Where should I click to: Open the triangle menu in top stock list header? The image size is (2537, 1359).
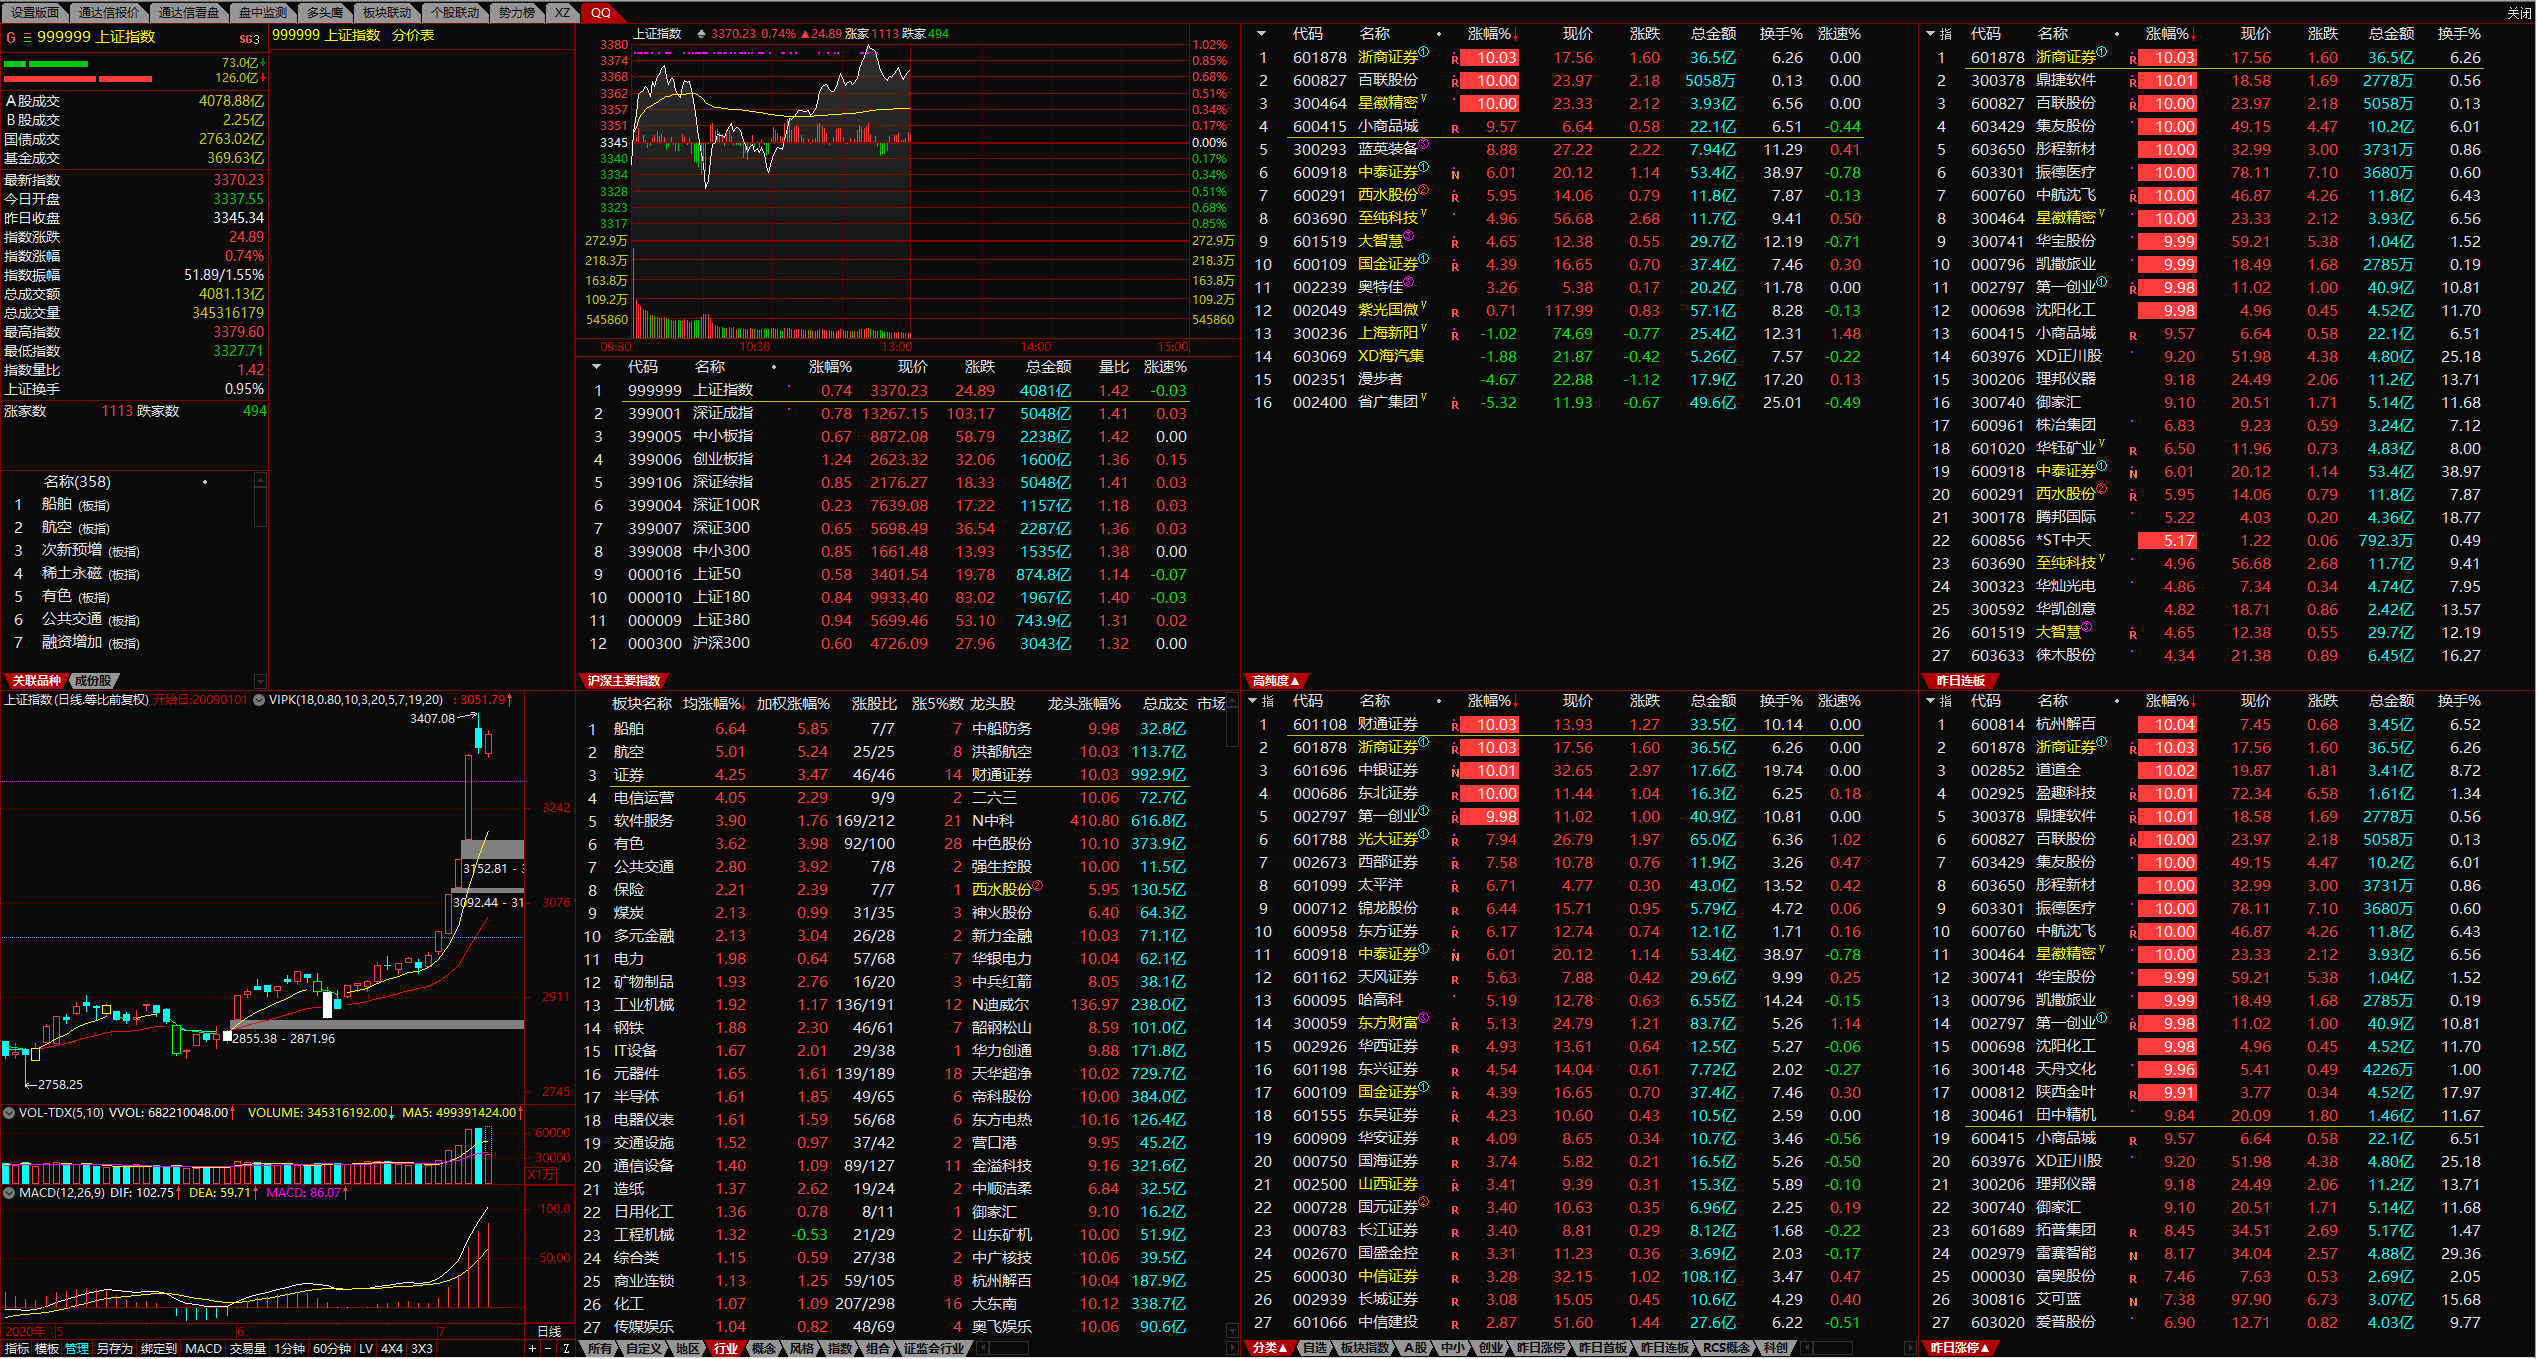[x=1262, y=34]
